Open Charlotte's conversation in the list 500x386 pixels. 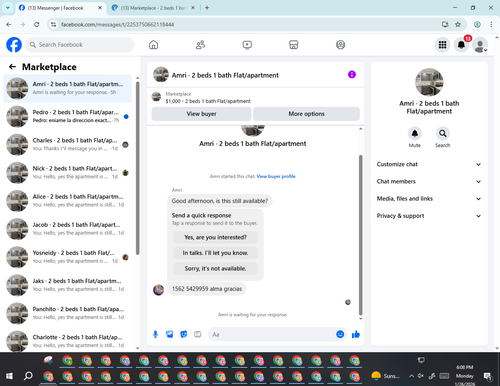(x=67, y=341)
